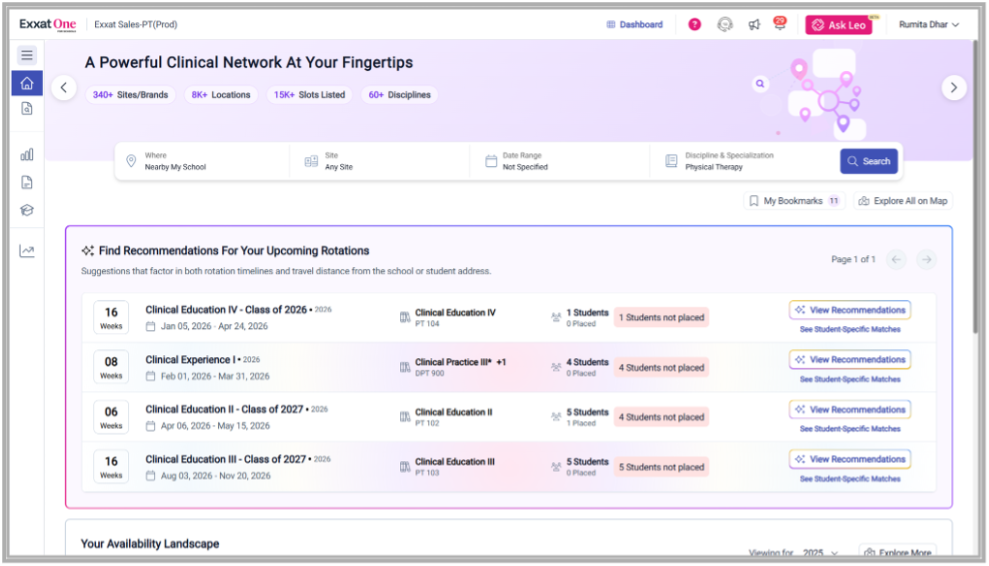Open the bar chart icon in sidebar
The image size is (989, 566).
coord(27,154)
